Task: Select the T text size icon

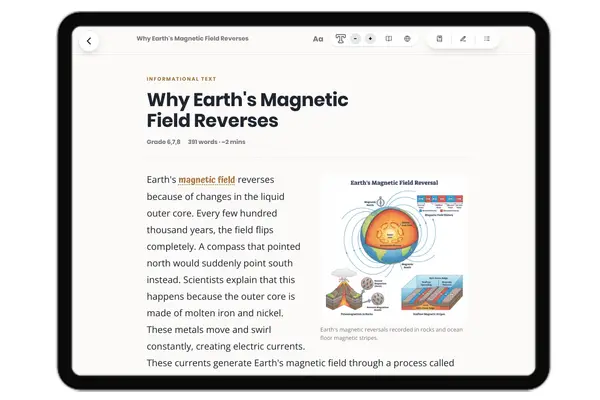Action: pos(340,39)
